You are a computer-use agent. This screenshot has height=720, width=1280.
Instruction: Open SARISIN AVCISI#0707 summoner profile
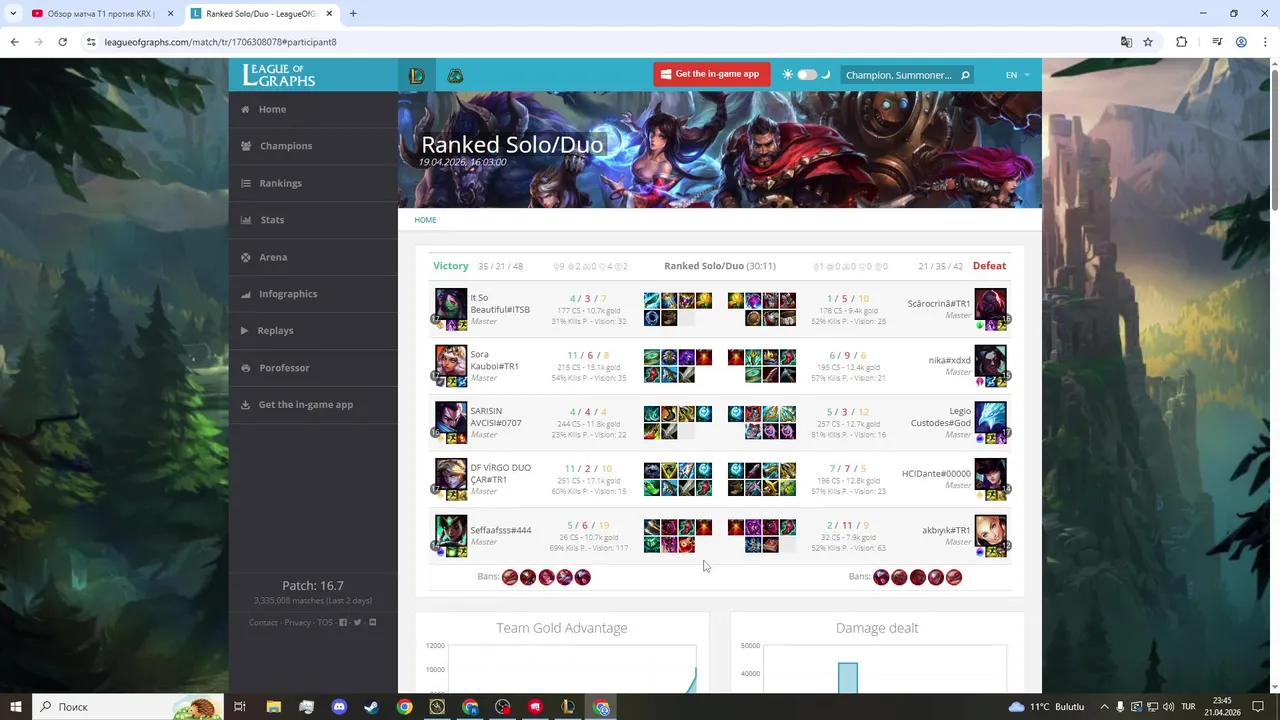pyautogui.click(x=496, y=417)
